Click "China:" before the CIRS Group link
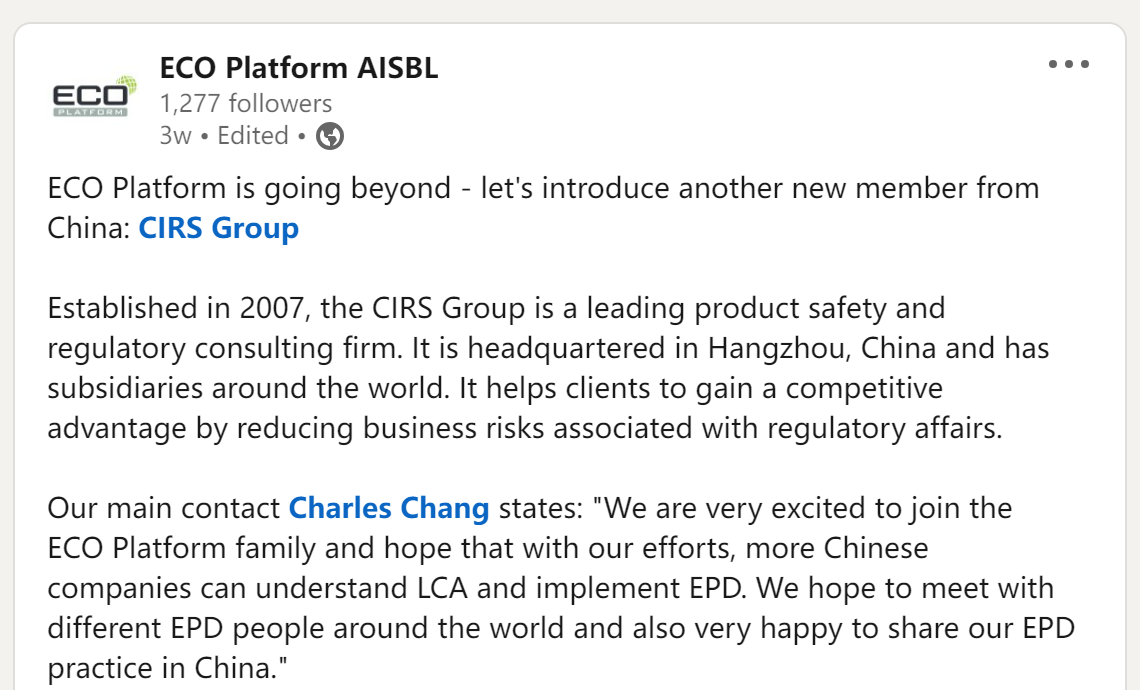The width and height of the screenshot is (1140, 690). pos(89,228)
